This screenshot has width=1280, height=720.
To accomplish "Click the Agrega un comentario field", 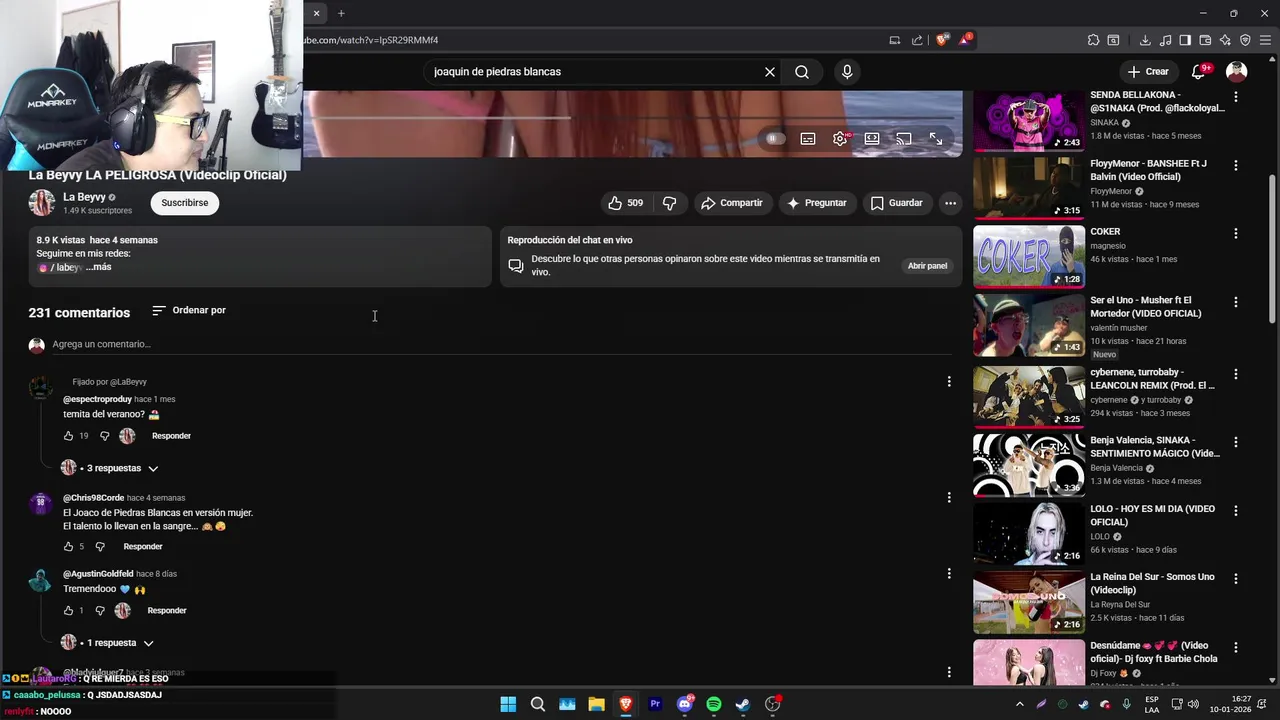I will click(502, 344).
